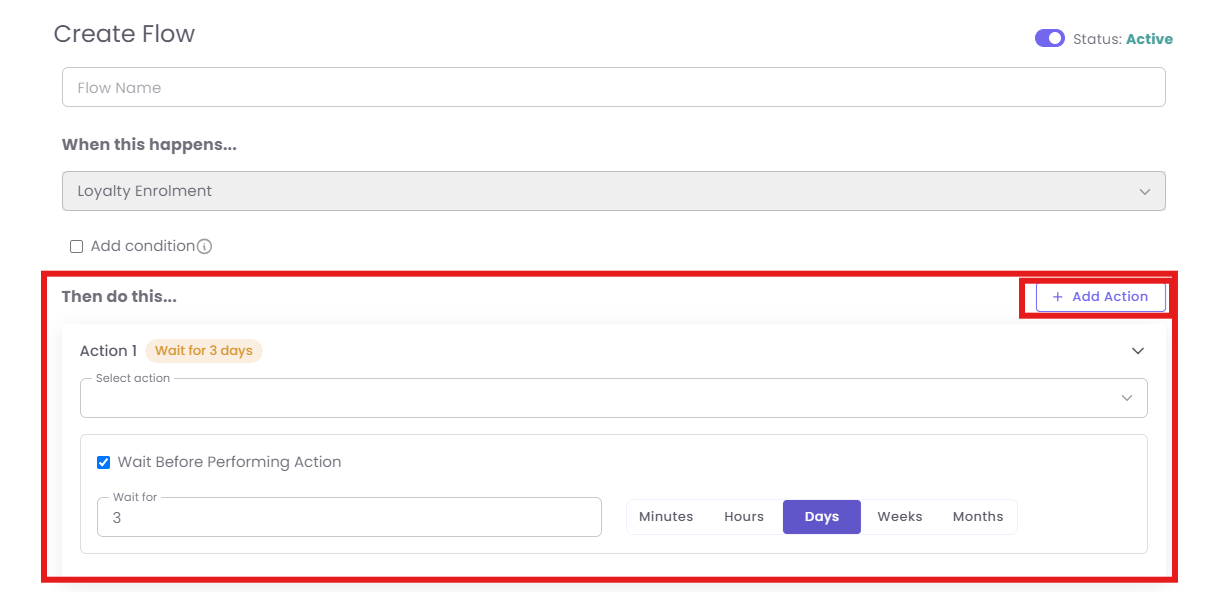Toggle the flow Status switch
The image size is (1207, 592).
click(1049, 38)
